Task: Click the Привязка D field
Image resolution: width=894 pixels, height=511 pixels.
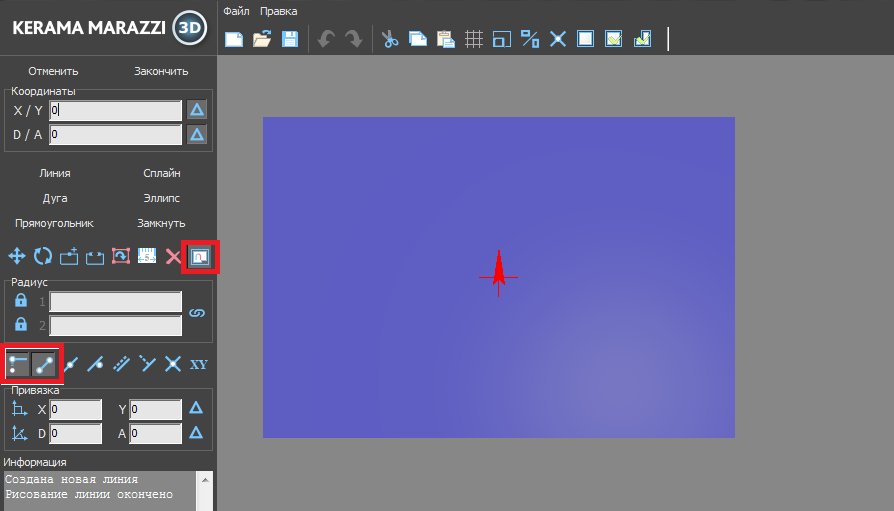Action: click(76, 433)
